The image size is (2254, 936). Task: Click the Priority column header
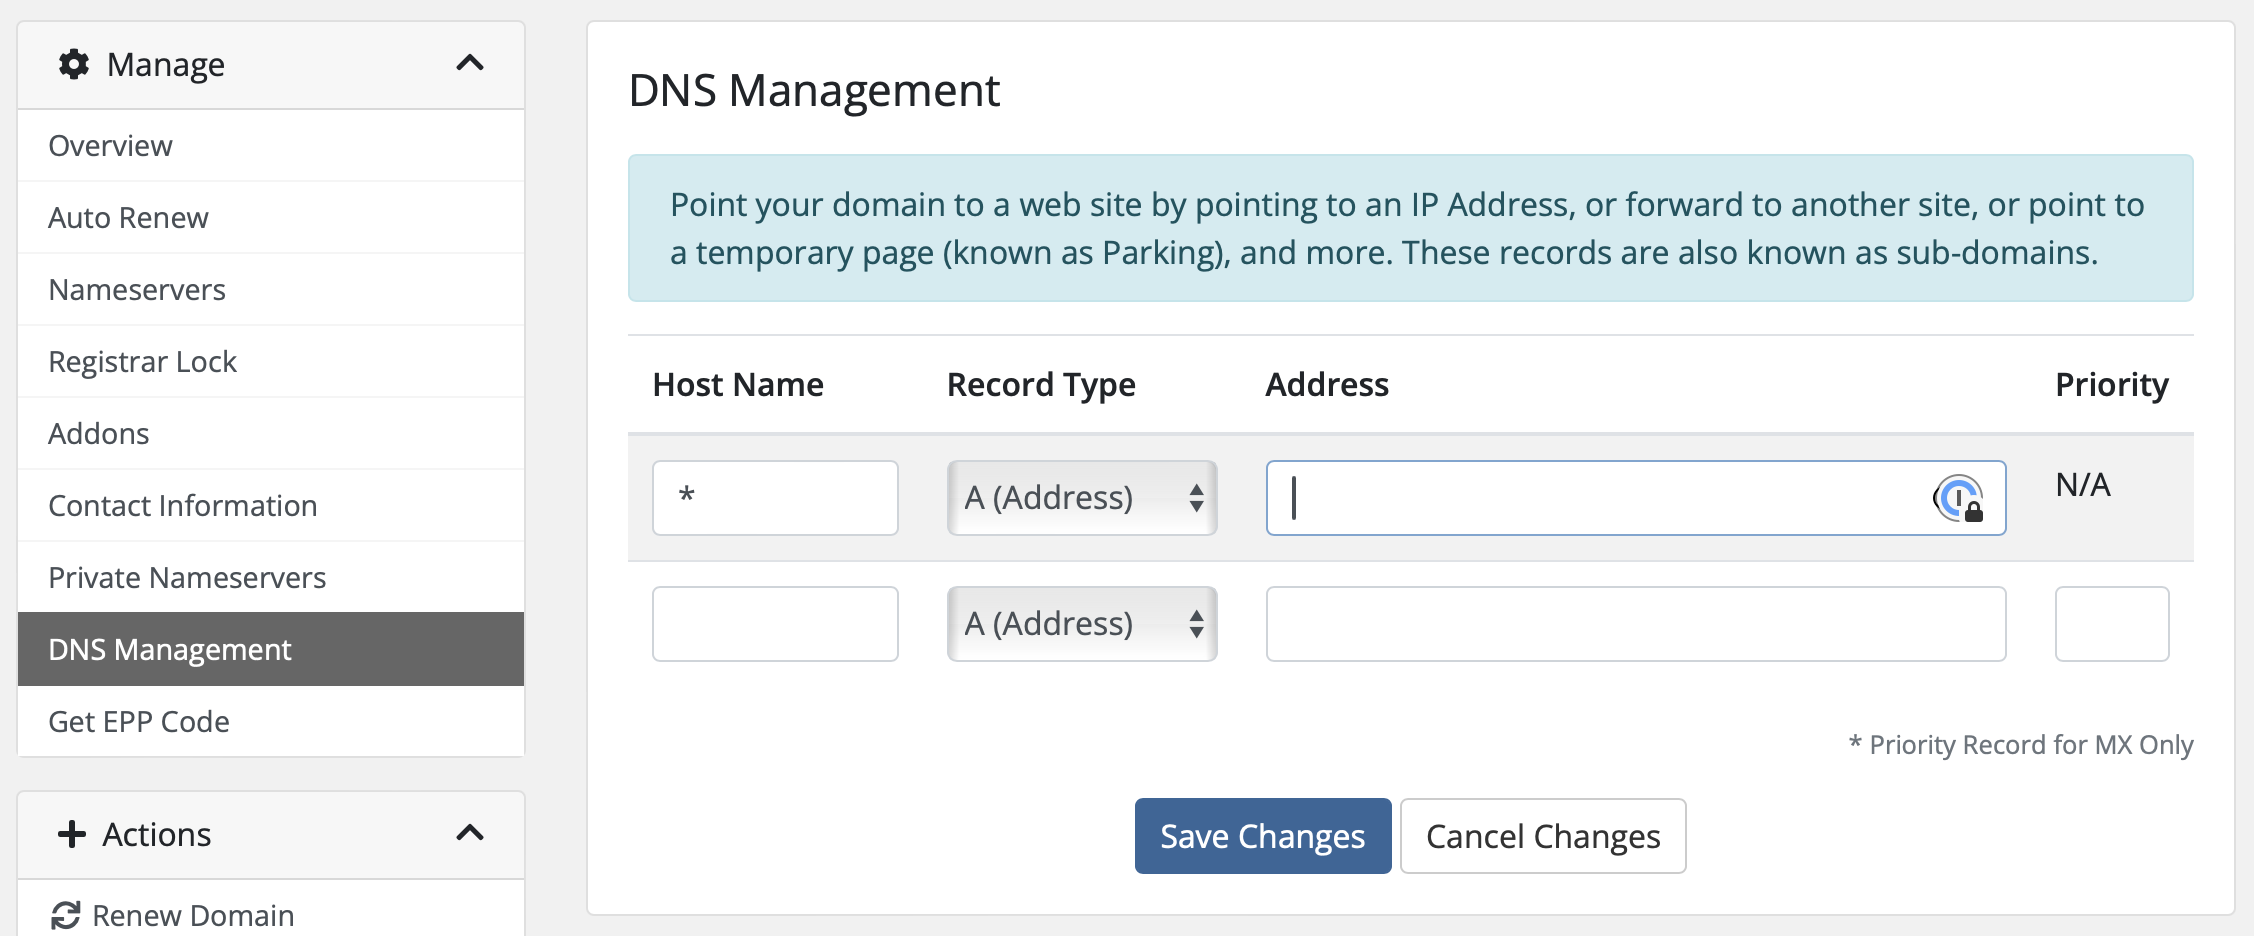click(x=2112, y=385)
